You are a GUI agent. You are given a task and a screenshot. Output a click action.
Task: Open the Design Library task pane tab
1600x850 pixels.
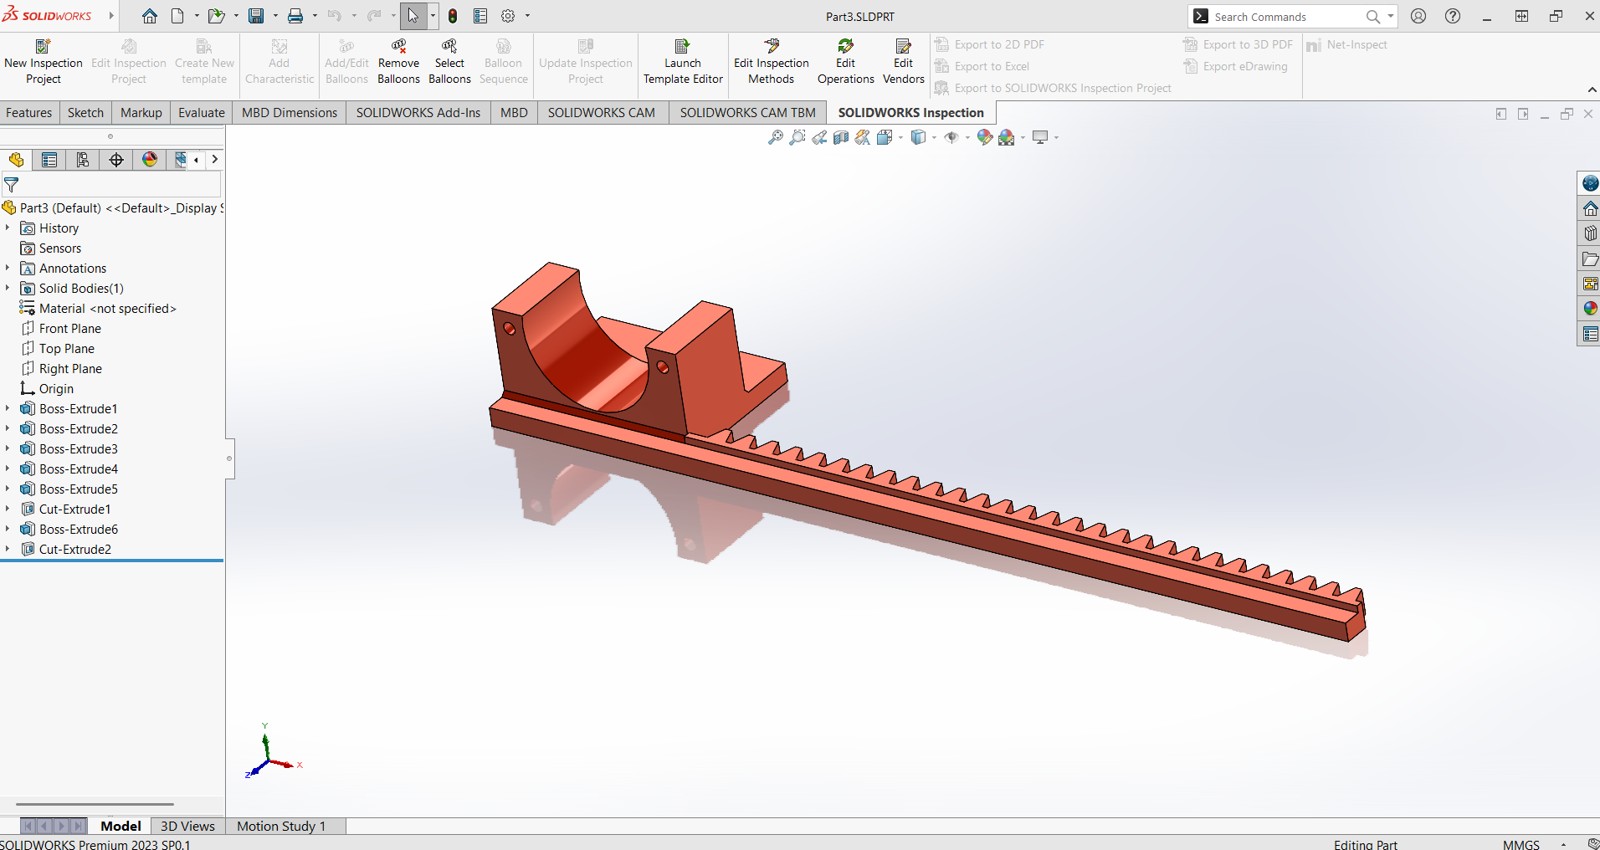pos(1590,233)
